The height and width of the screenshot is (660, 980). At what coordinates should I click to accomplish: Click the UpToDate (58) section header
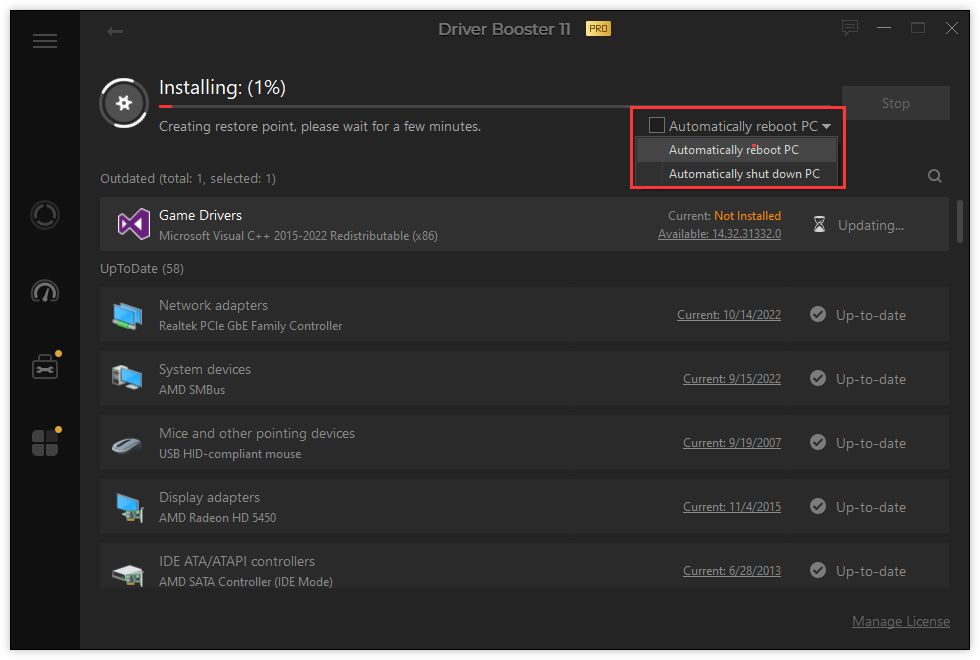pos(142,269)
